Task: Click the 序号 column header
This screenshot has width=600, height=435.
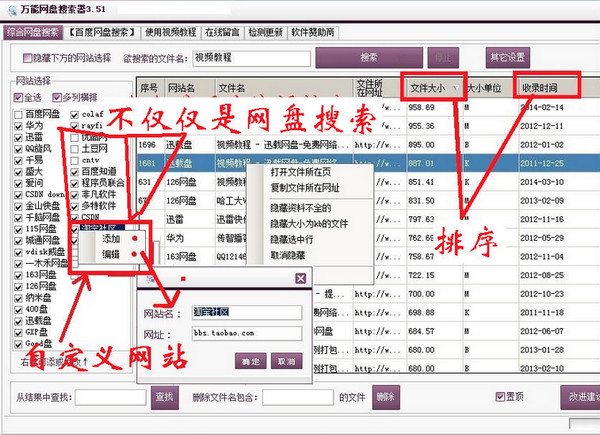Action: click(151, 88)
